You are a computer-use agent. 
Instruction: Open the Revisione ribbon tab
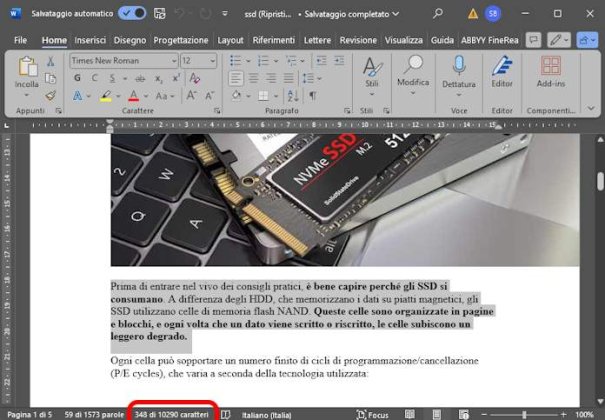click(358, 40)
